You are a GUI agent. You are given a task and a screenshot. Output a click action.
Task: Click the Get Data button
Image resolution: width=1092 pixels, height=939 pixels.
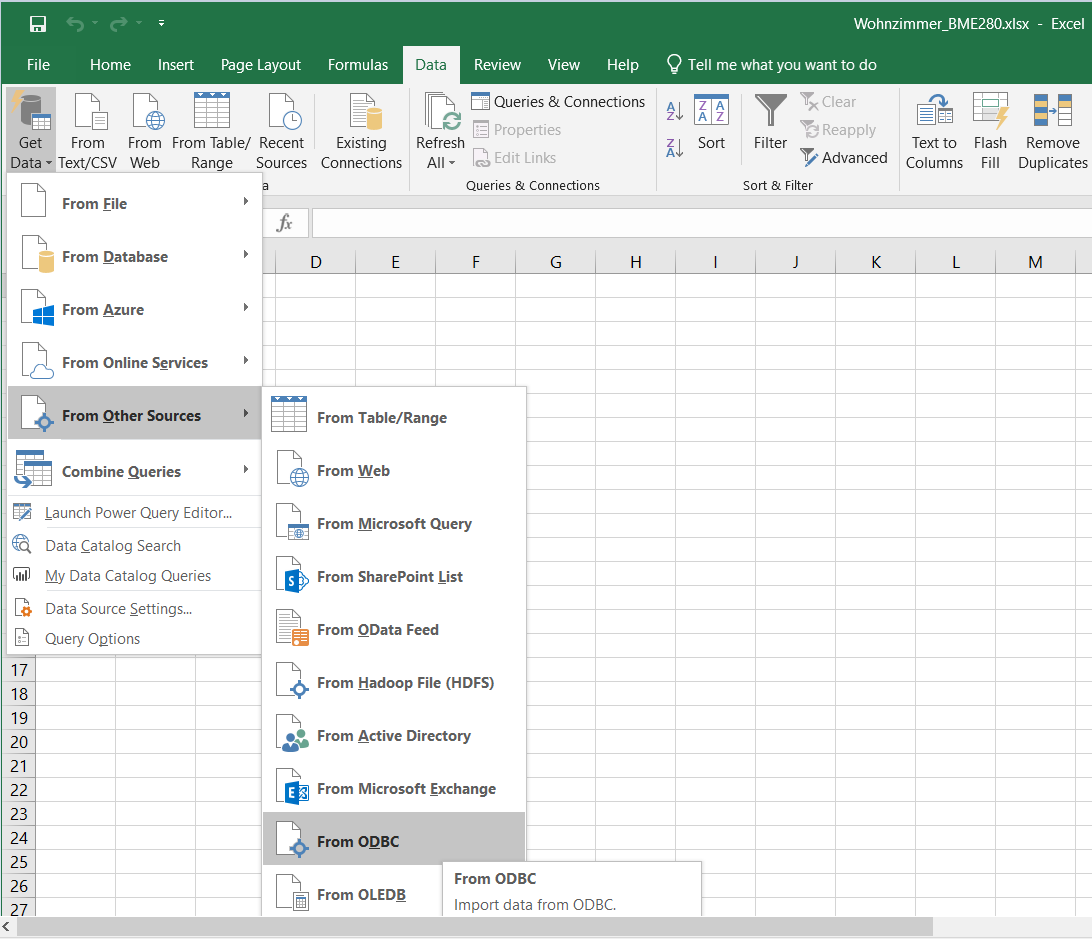[31, 130]
